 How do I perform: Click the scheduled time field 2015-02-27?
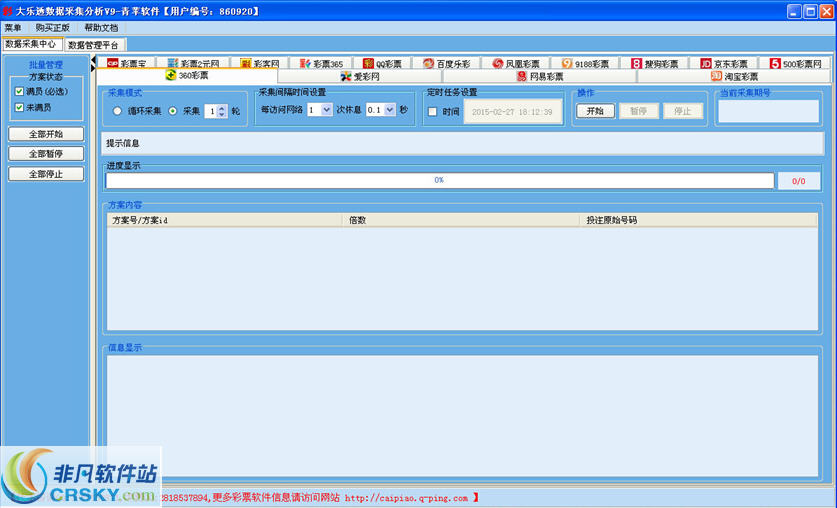[512, 112]
